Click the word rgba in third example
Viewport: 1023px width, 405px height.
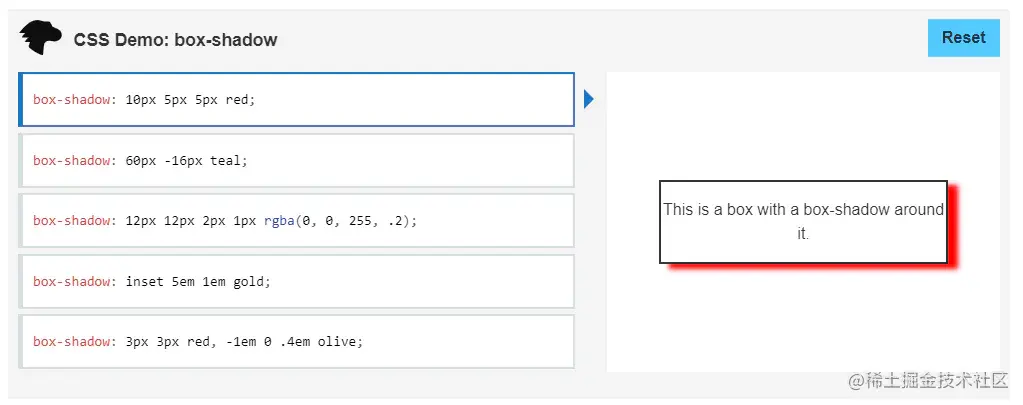[280, 220]
